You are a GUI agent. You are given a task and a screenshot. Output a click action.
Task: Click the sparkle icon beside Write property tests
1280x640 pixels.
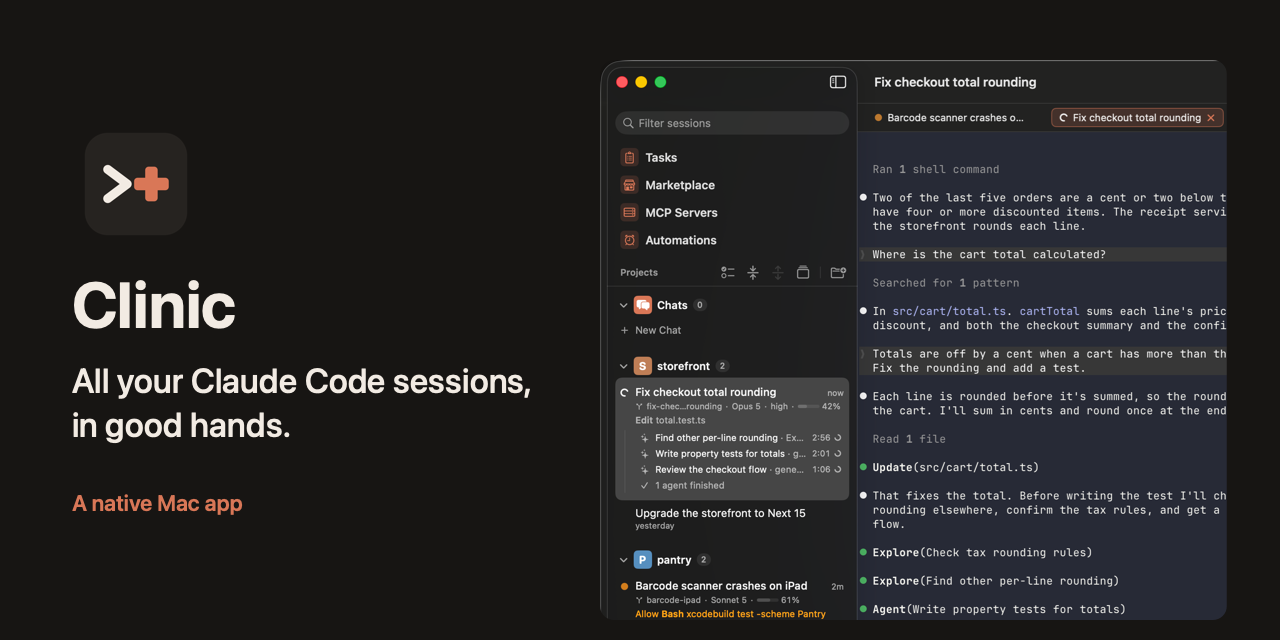point(645,454)
